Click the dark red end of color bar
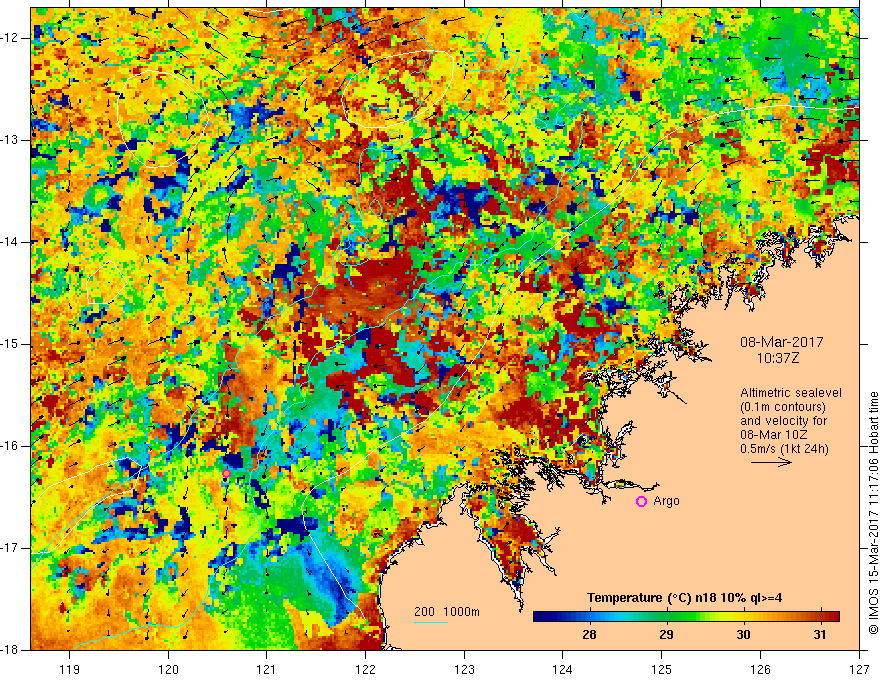Viewport: 880px width, 680px height. tap(833, 616)
